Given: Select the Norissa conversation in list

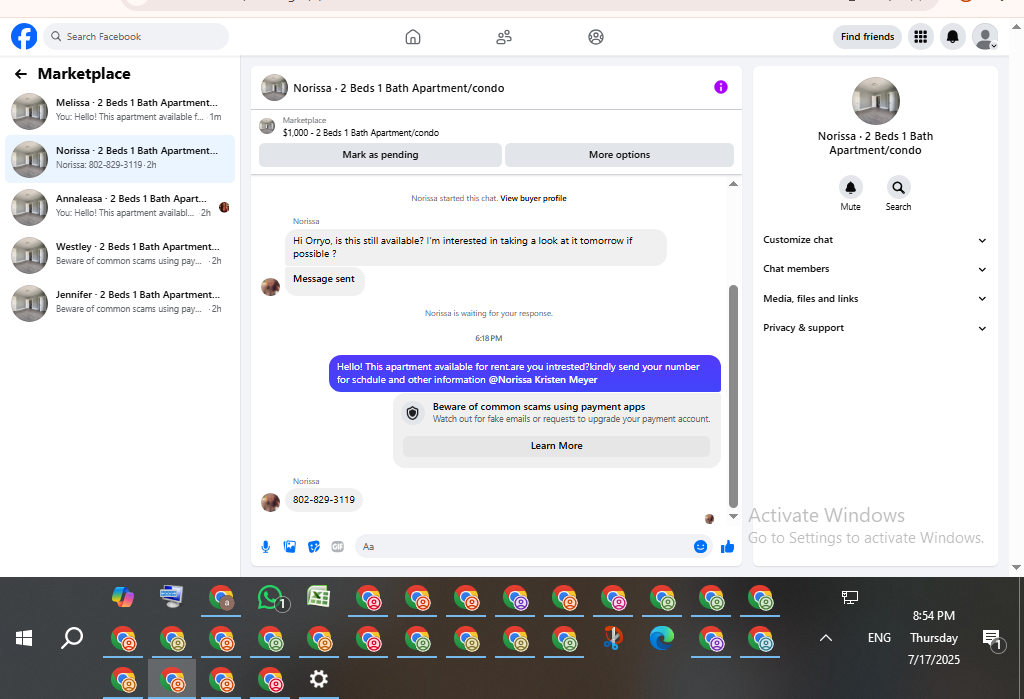Looking at the screenshot, I should pyautogui.click(x=120, y=159).
